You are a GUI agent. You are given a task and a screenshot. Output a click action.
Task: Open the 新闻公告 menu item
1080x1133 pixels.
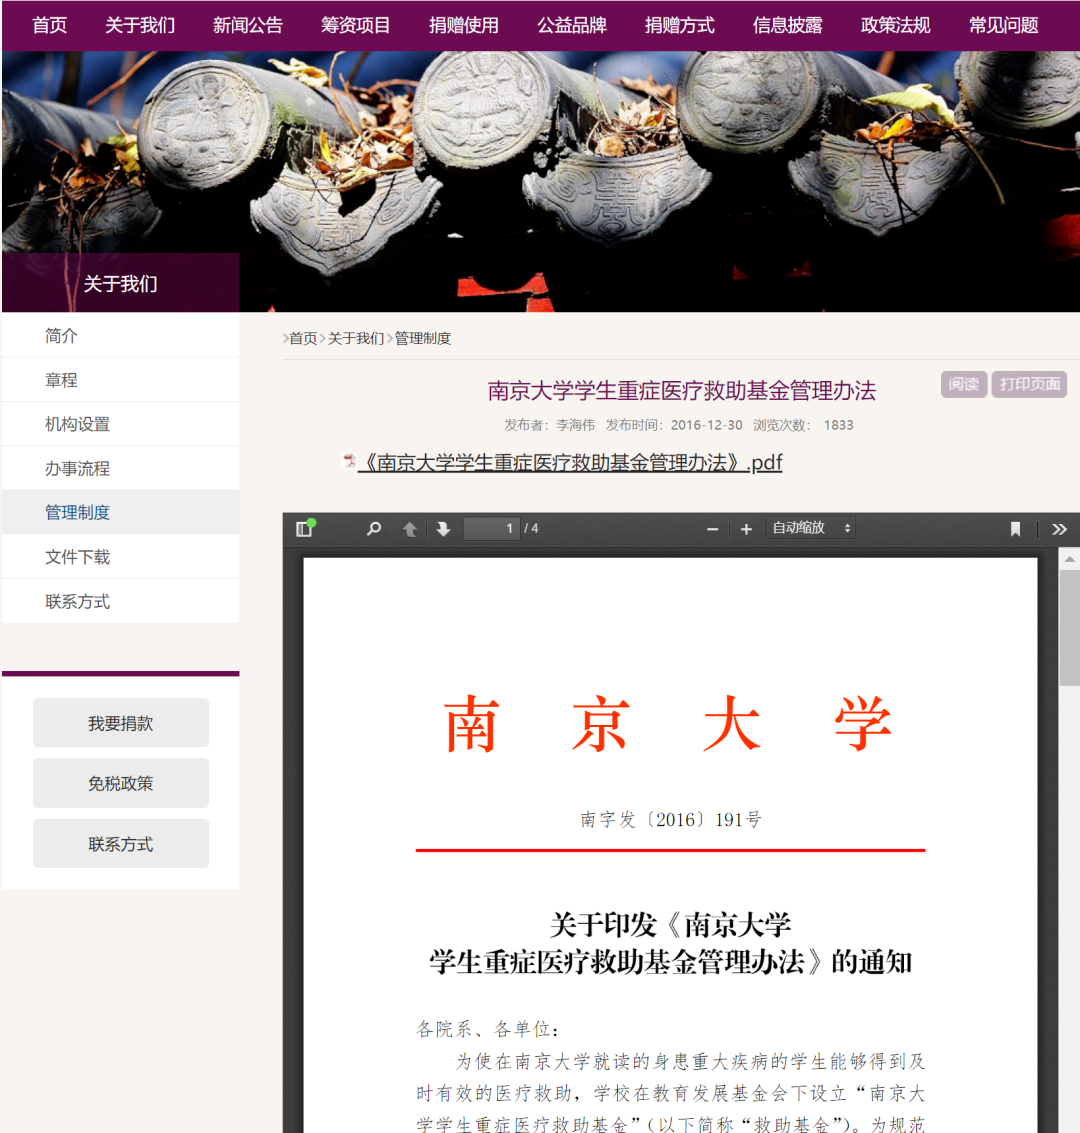point(248,25)
